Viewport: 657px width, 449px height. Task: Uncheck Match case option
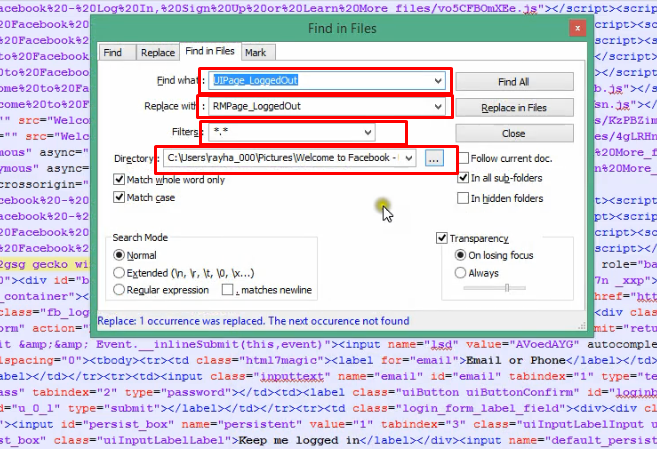click(x=119, y=197)
